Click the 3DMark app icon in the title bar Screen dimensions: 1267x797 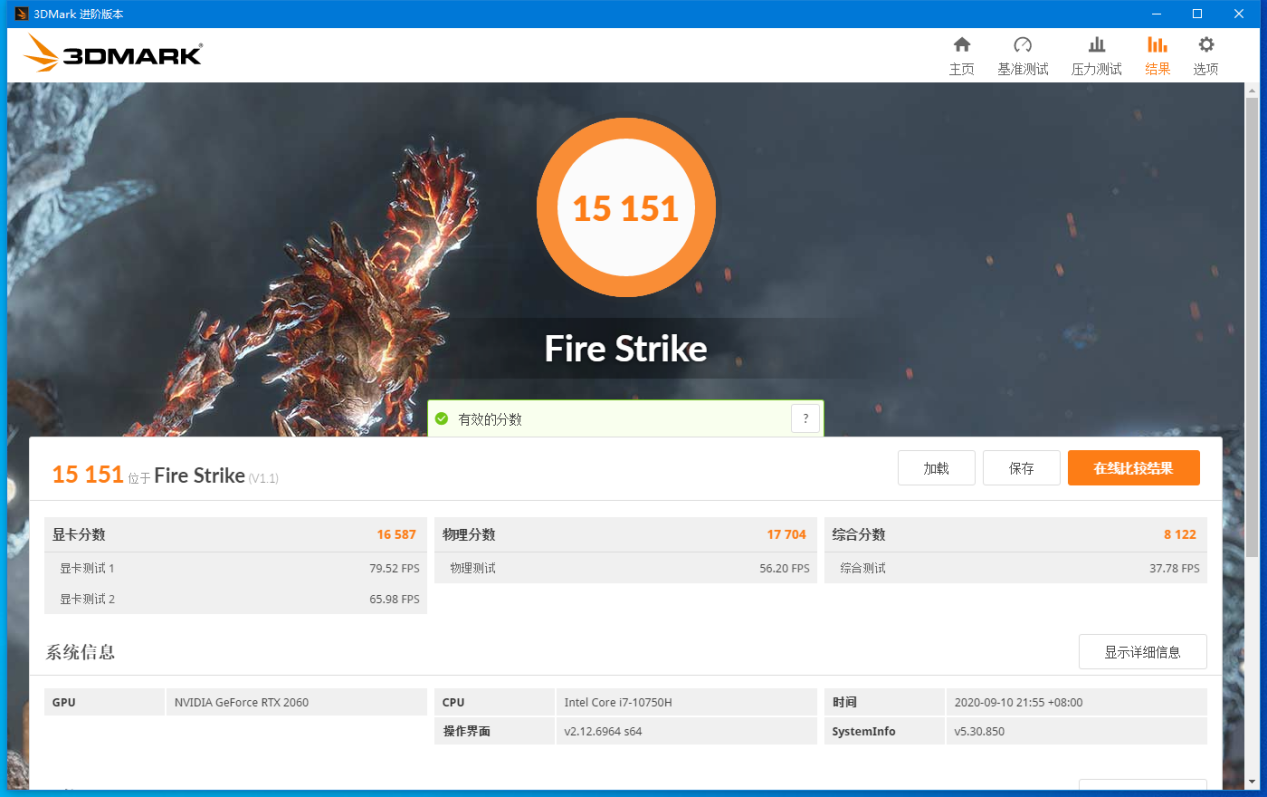click(x=21, y=14)
